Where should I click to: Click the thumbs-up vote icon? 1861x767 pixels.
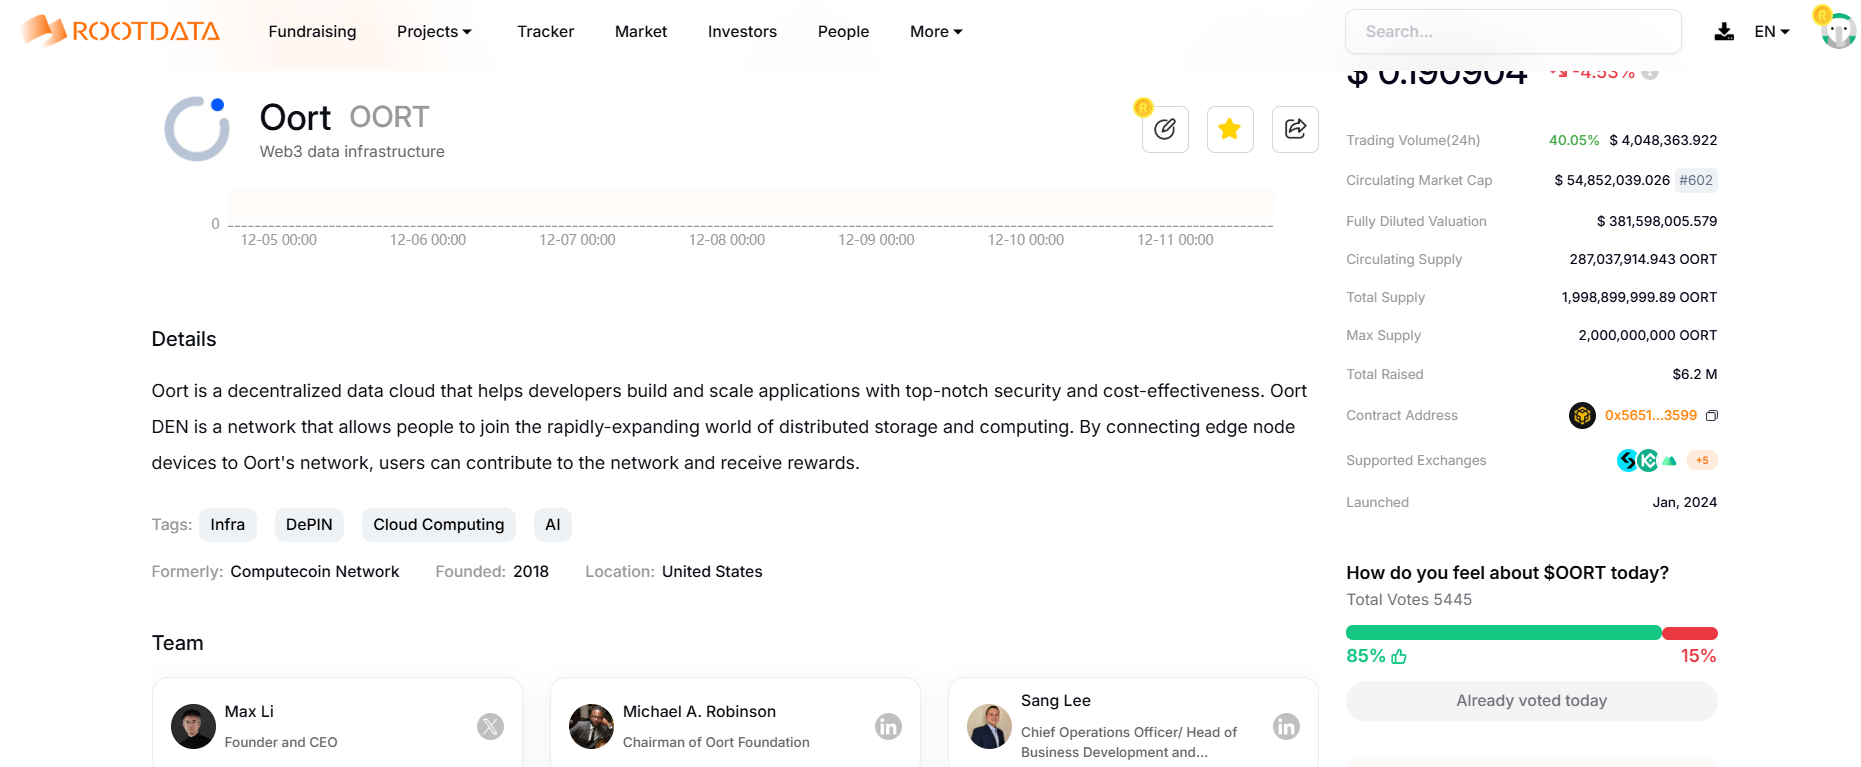1399,656
